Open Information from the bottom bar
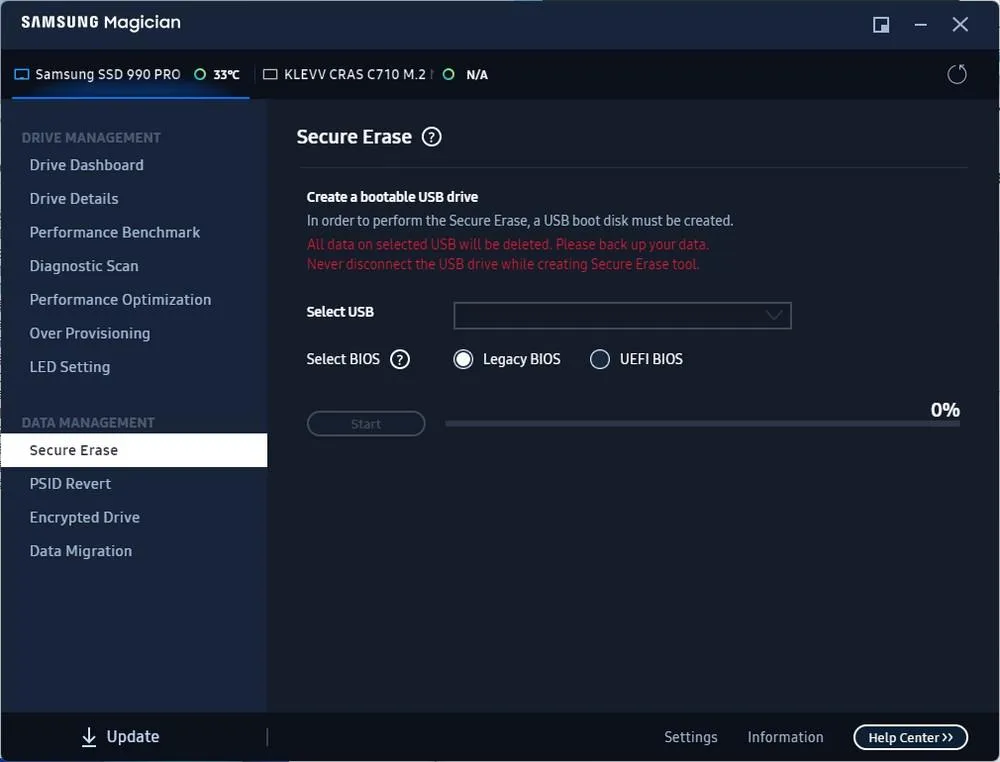The height and width of the screenshot is (762, 1000). 785,738
